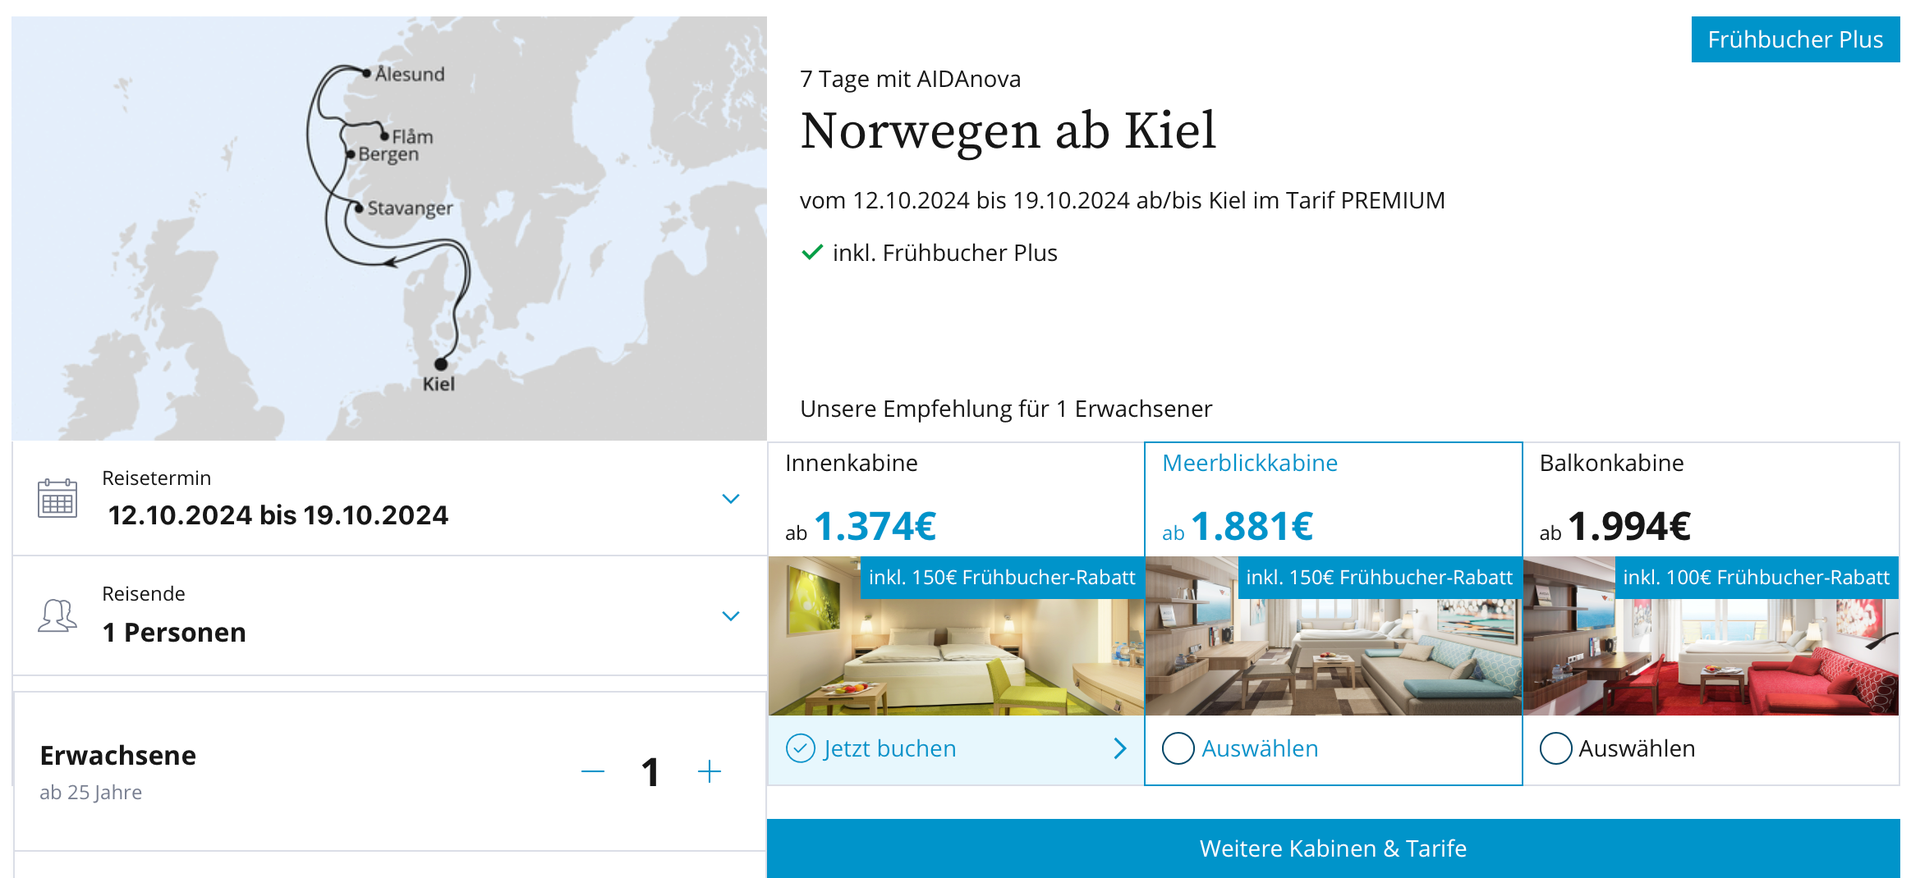
Task: Open the Balkonkabine room photo
Action: pyautogui.click(x=1711, y=636)
